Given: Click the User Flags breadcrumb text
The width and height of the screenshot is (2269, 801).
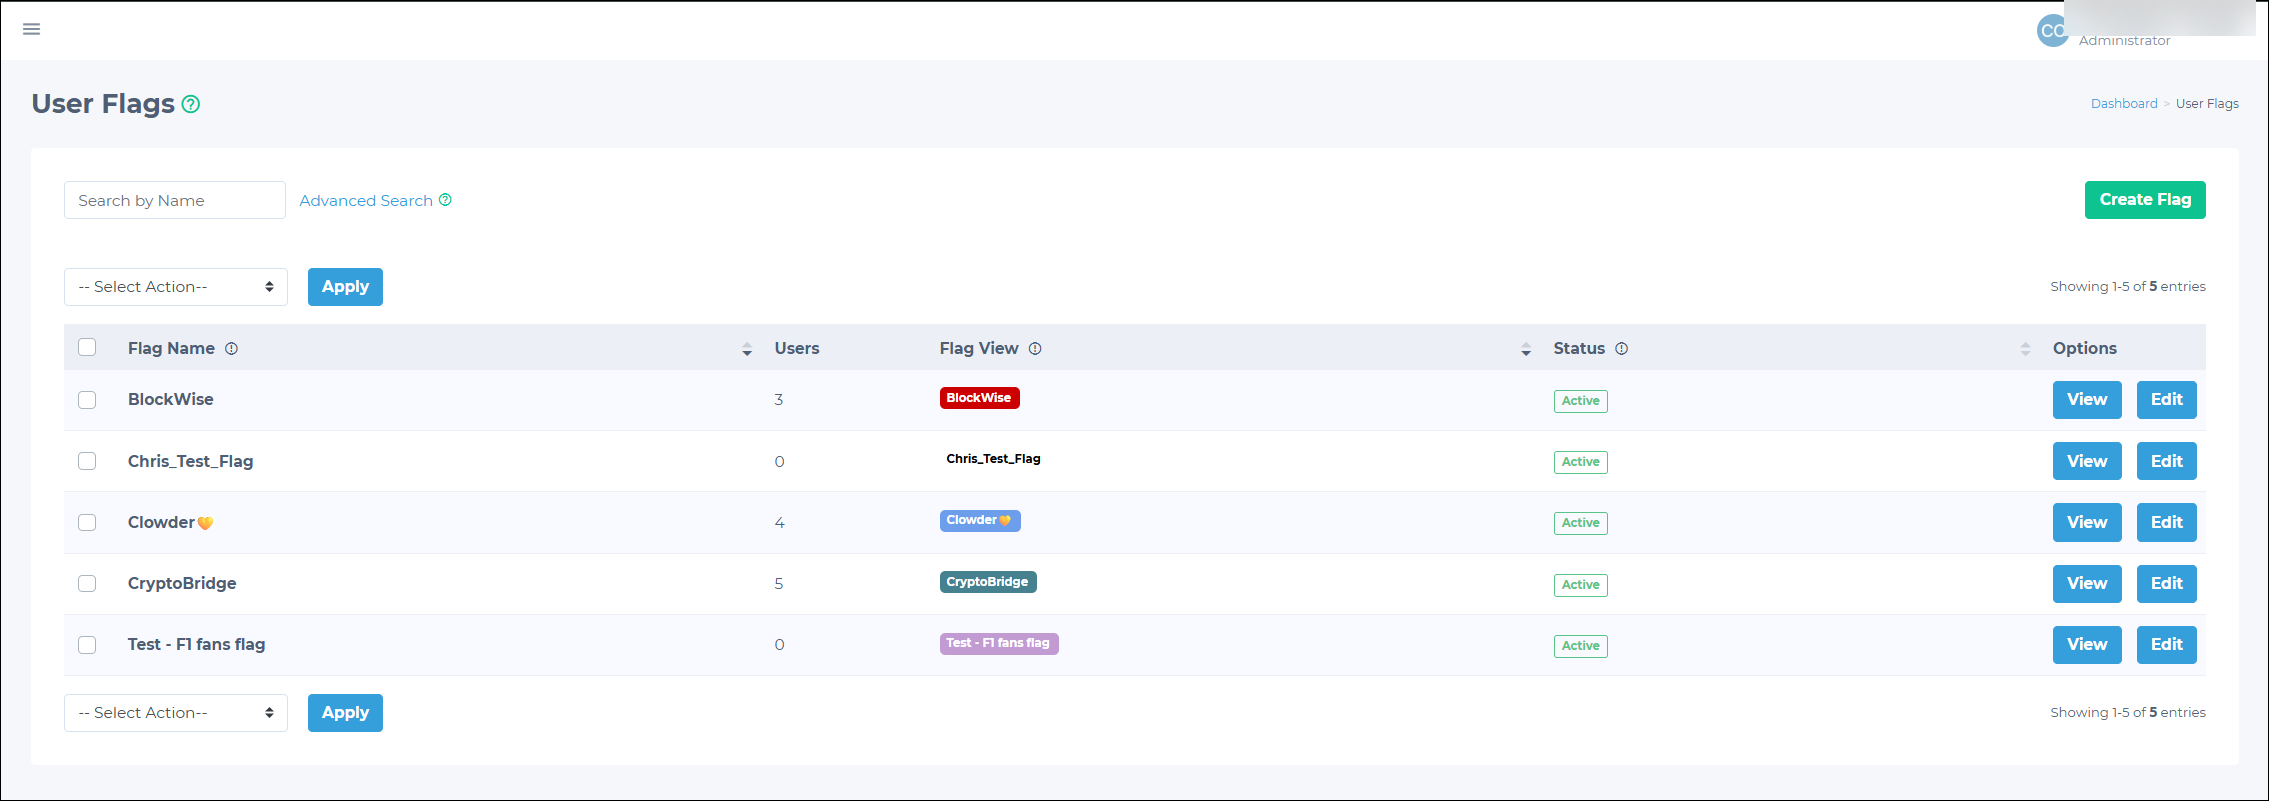Looking at the screenshot, I should (x=2207, y=104).
